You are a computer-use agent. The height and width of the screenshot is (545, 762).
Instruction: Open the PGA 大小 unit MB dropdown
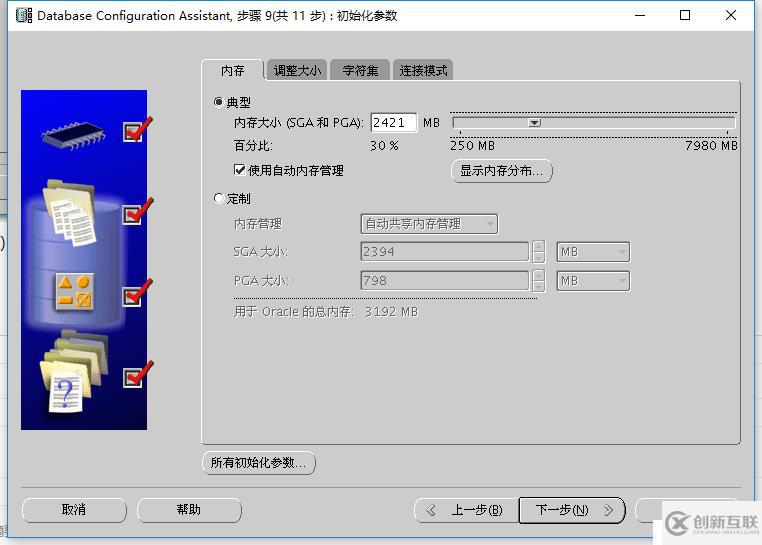pos(593,281)
